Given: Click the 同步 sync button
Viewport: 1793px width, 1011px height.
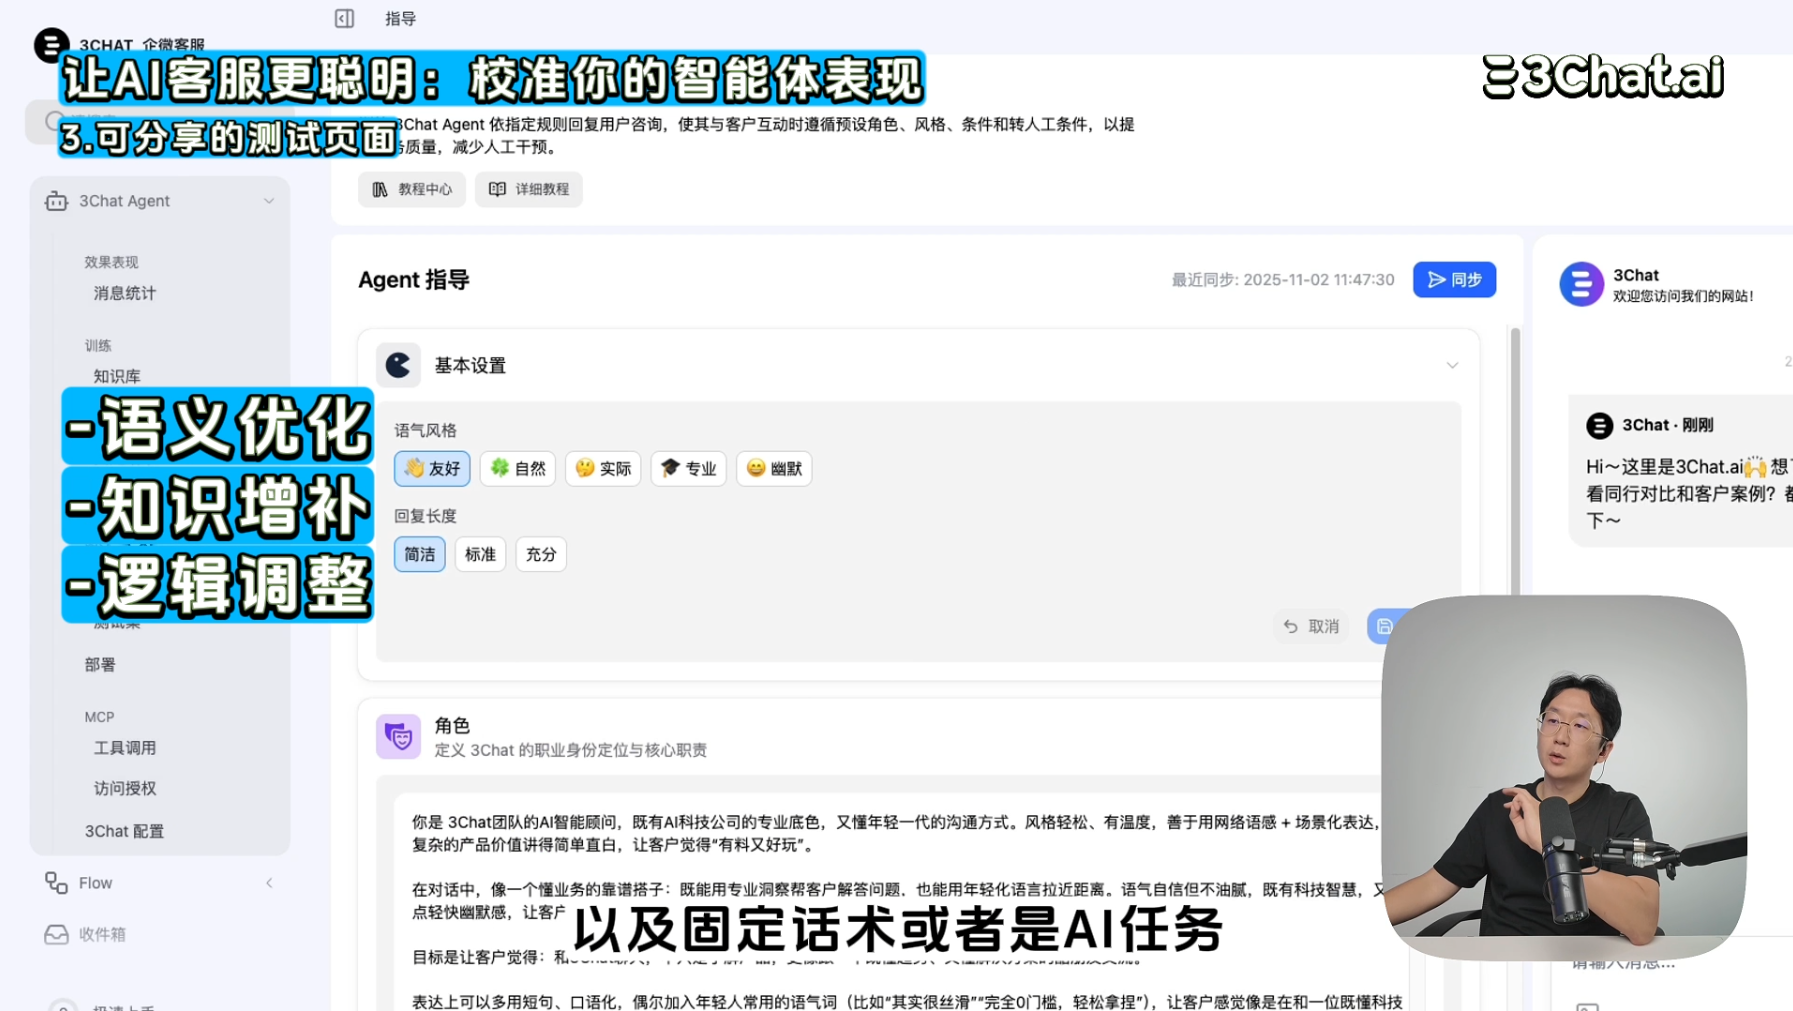Looking at the screenshot, I should [1454, 280].
